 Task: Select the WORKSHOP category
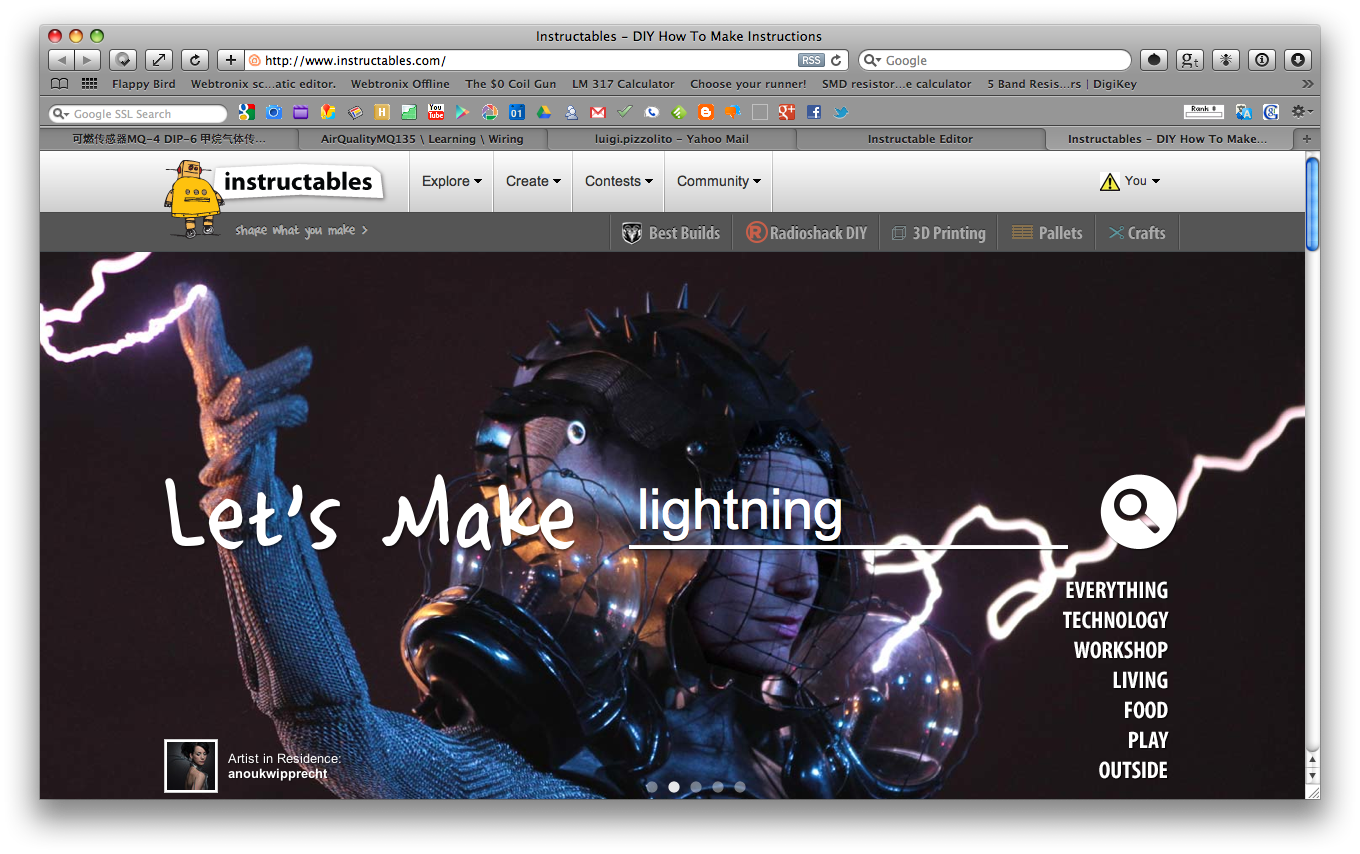coord(1121,650)
